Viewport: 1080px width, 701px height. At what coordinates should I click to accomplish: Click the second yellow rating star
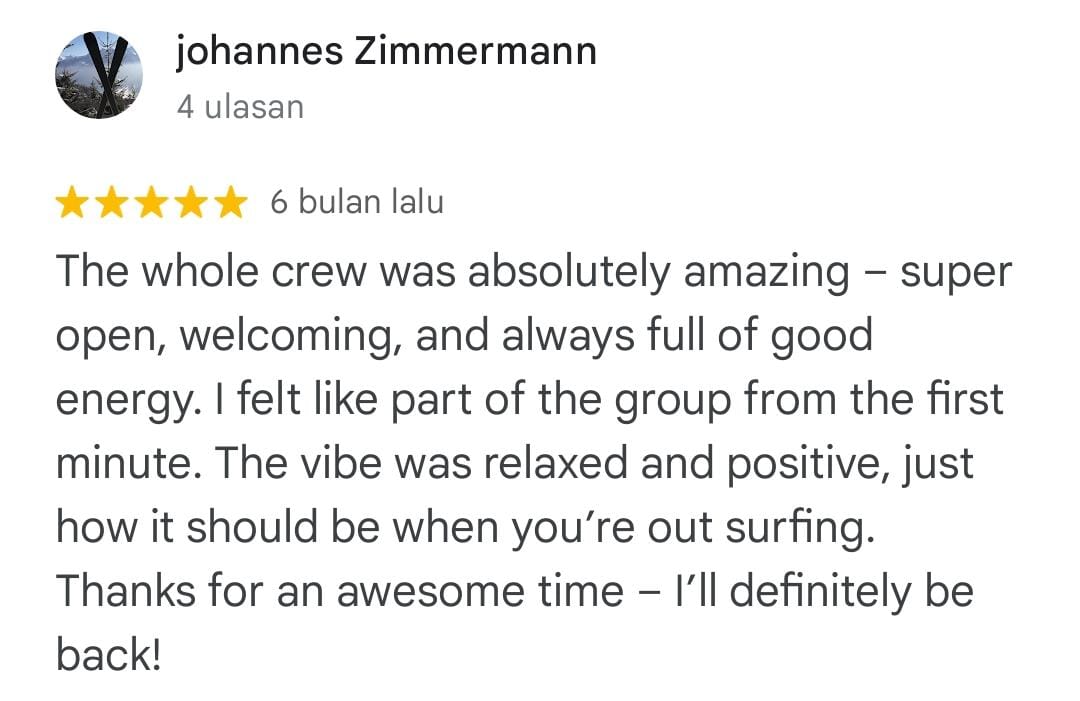(111, 204)
